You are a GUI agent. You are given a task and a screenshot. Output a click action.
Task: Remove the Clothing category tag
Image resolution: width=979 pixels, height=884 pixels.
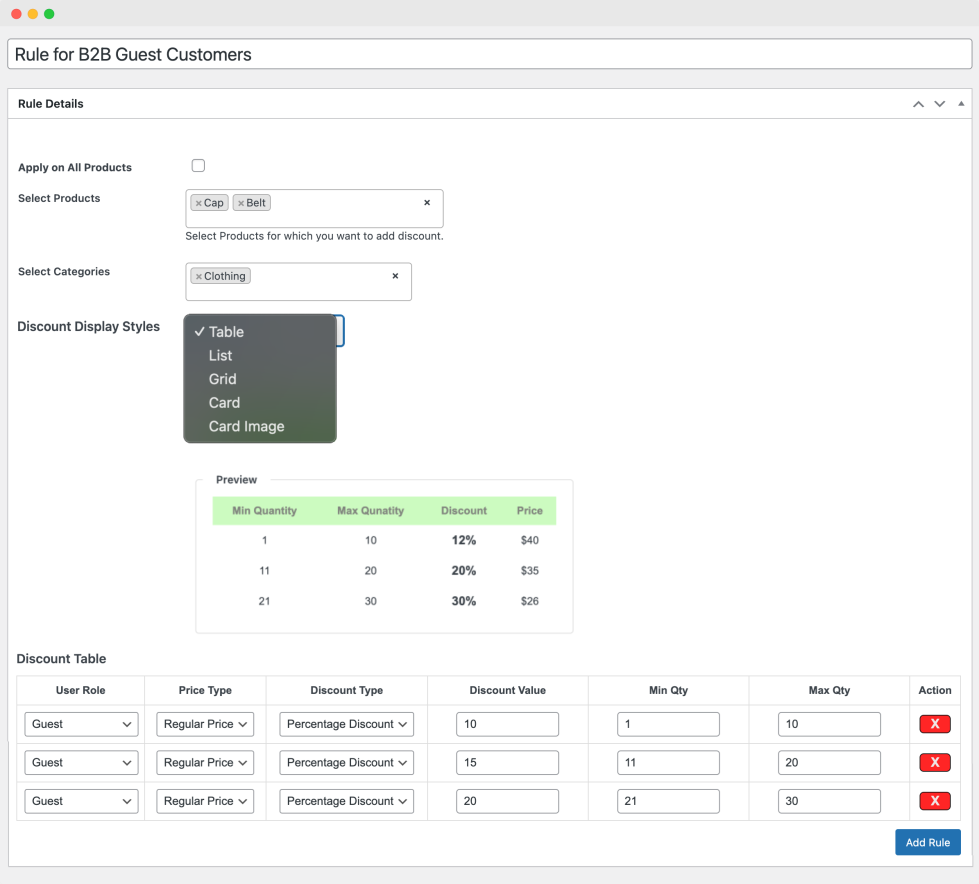(x=199, y=277)
